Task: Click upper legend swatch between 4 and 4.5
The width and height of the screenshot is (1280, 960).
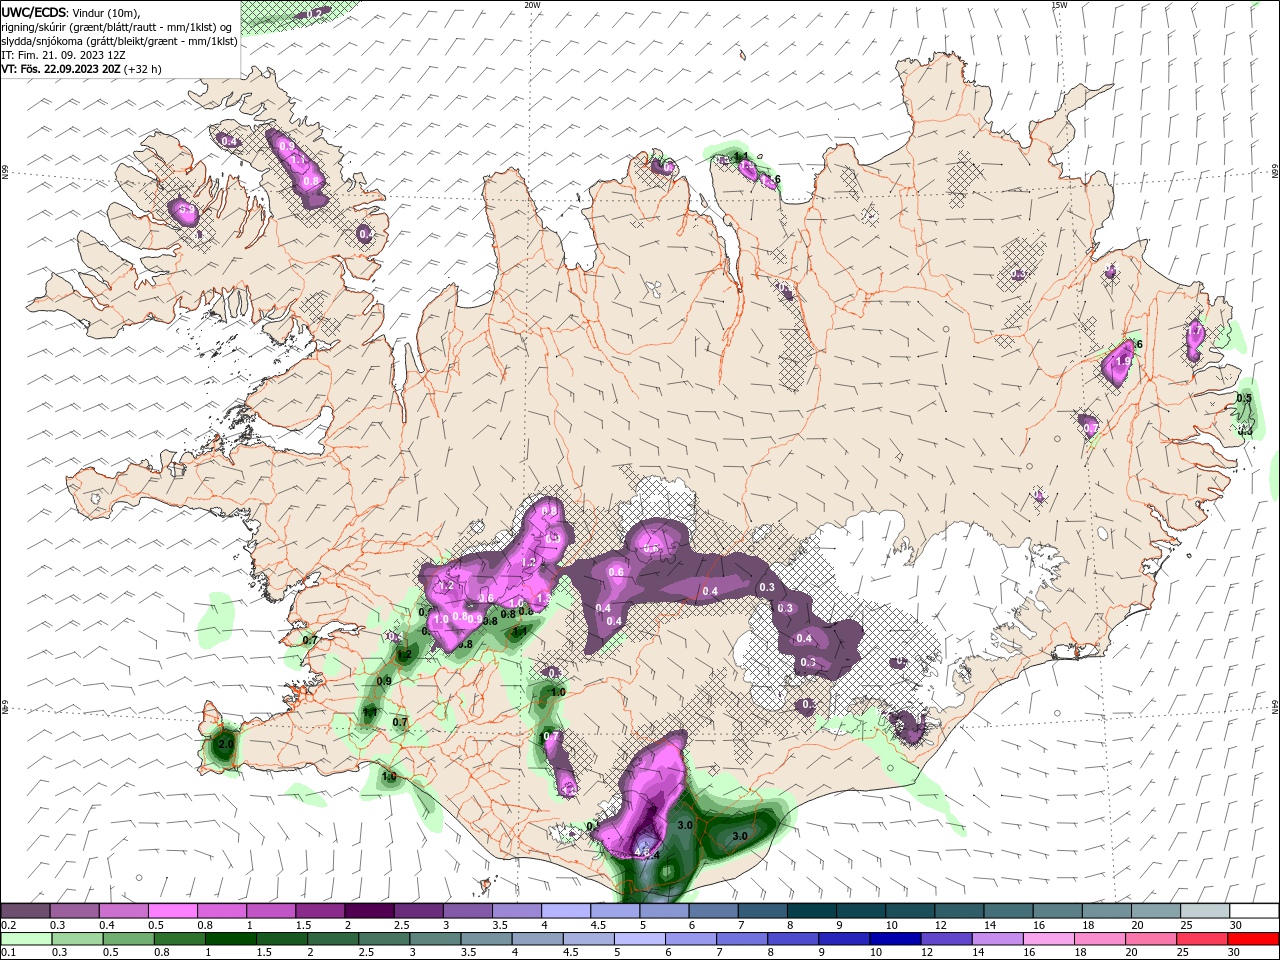Action: point(566,911)
